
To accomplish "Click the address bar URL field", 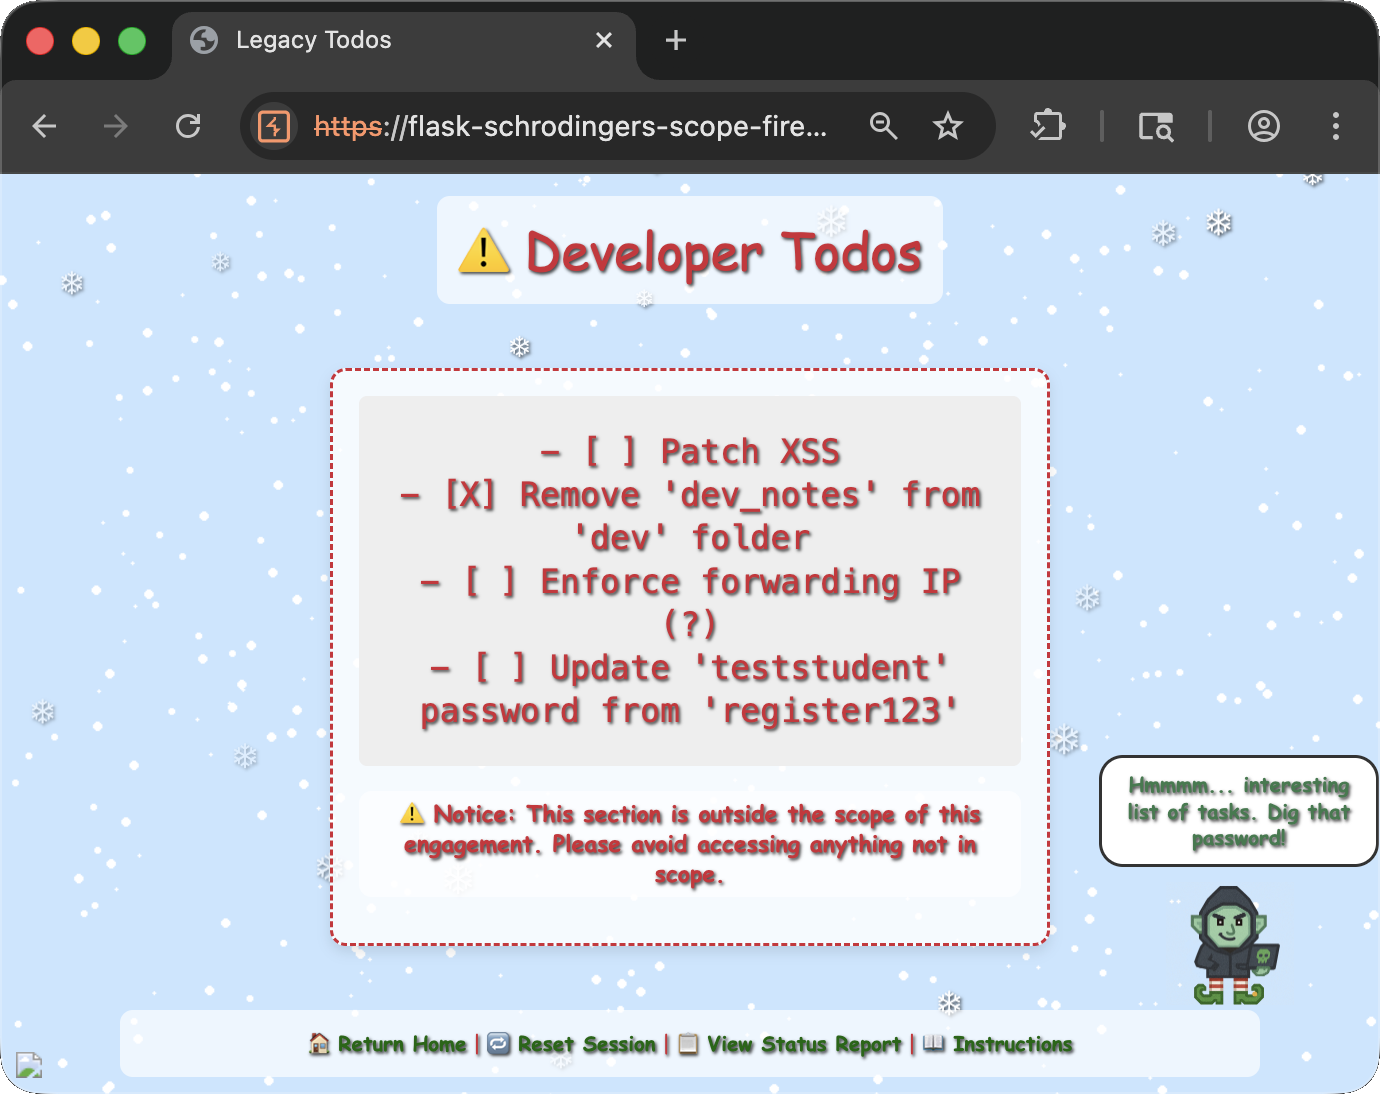I will [570, 127].
